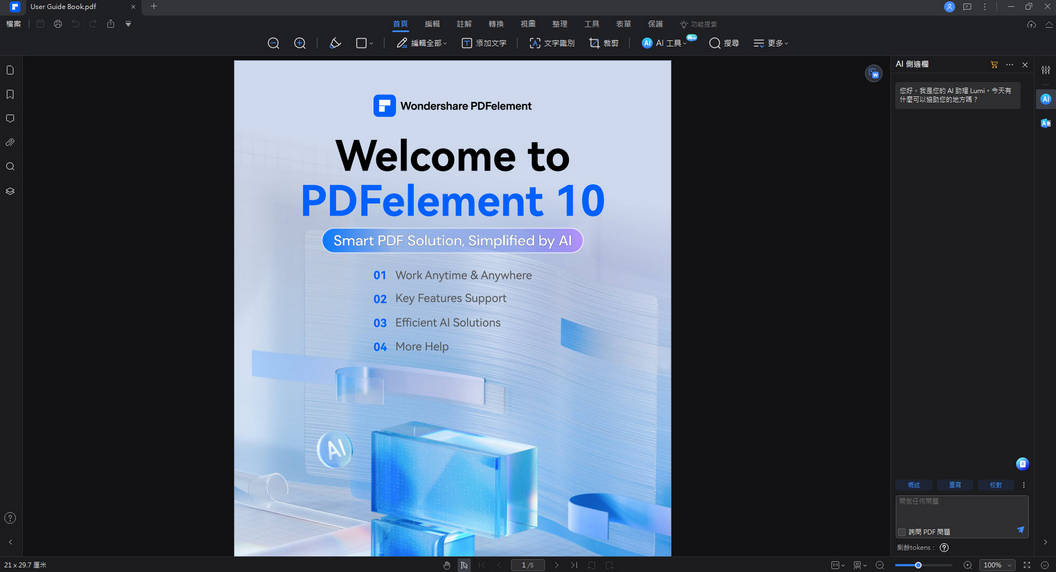
Task: Adjust the zoom slider in status bar
Action: pyautogui.click(x=919, y=565)
